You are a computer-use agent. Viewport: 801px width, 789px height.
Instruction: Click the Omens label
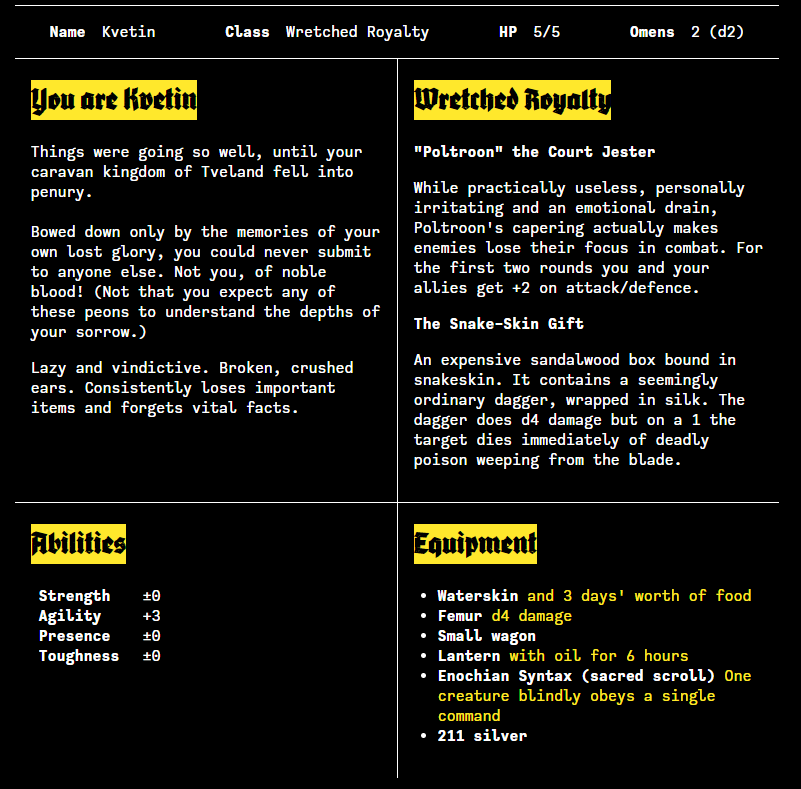tap(652, 32)
